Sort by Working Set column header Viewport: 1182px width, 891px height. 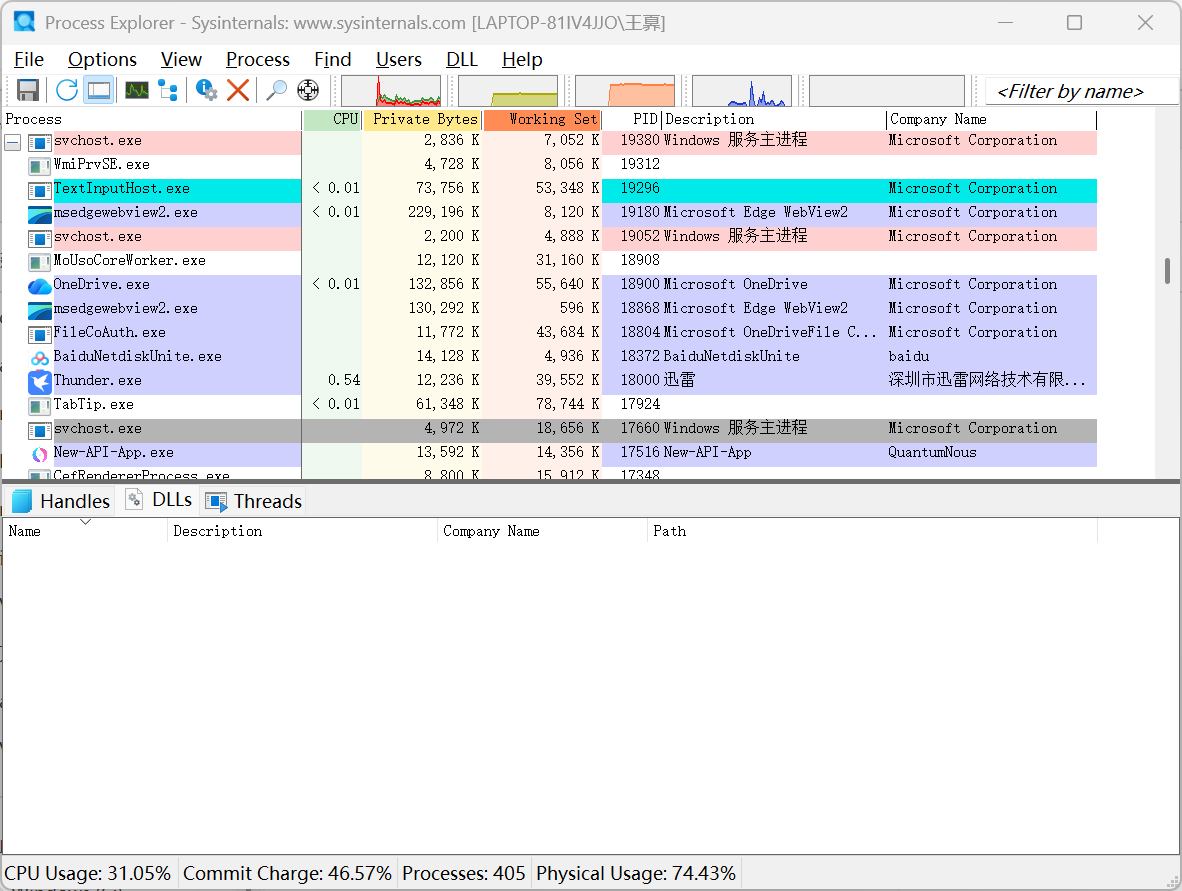point(542,119)
